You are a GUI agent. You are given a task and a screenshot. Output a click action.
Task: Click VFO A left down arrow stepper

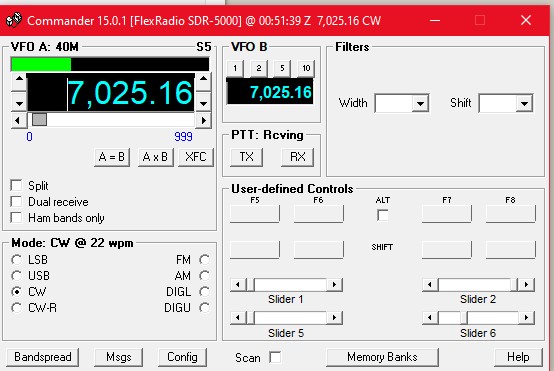click(19, 103)
